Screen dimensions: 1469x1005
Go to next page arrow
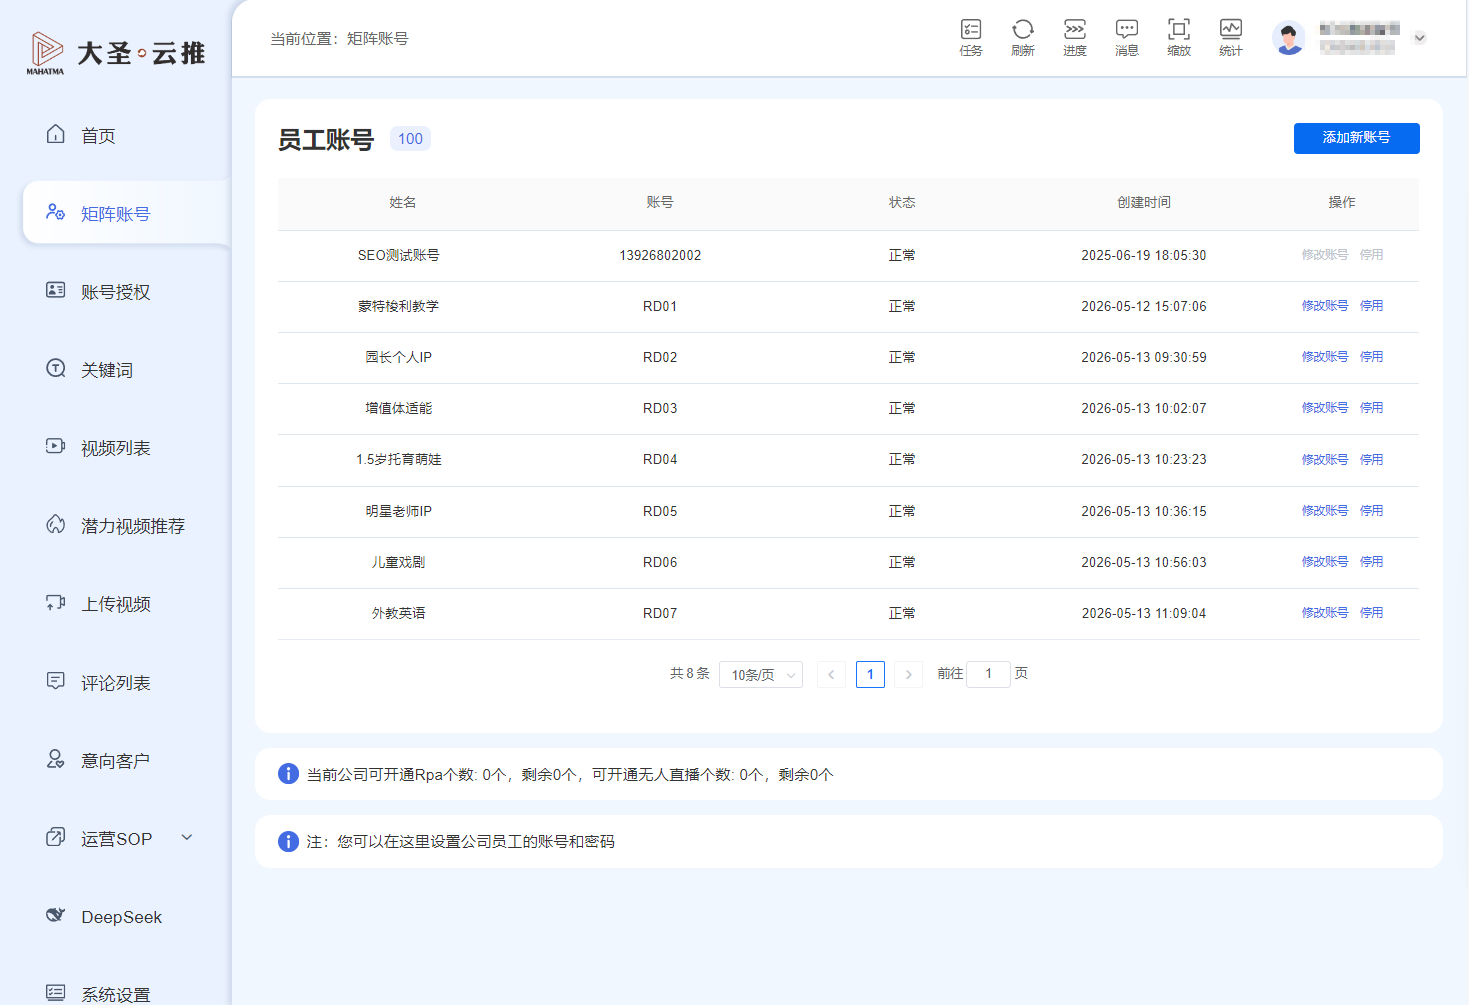(x=908, y=675)
